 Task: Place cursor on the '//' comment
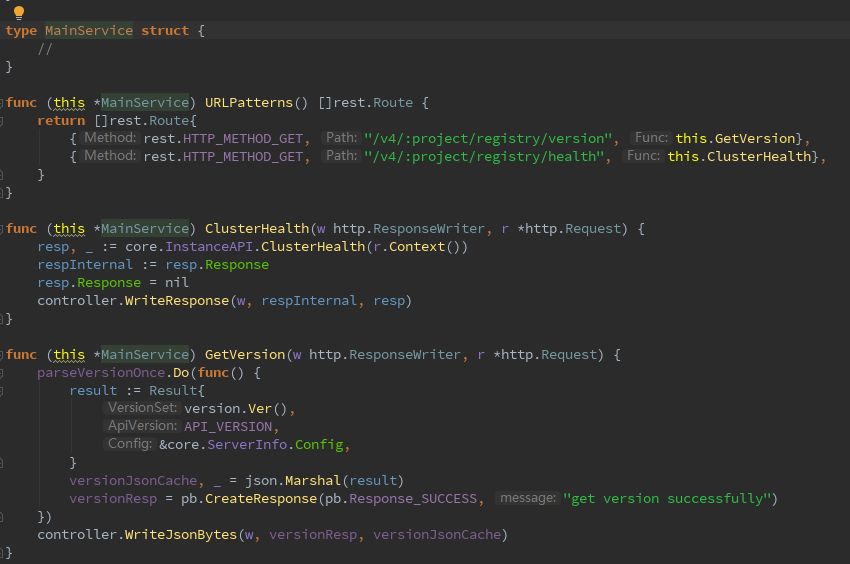(45, 49)
